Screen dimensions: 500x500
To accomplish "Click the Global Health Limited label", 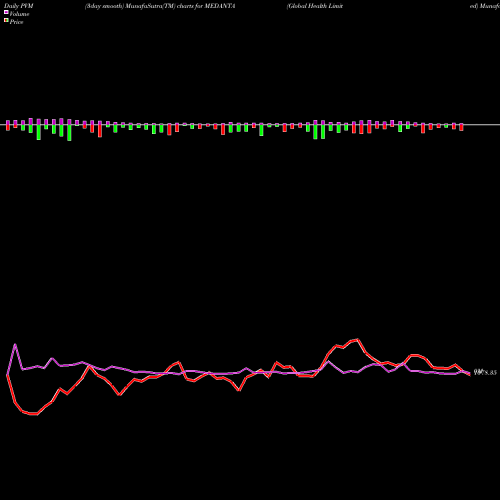I will point(315,6).
